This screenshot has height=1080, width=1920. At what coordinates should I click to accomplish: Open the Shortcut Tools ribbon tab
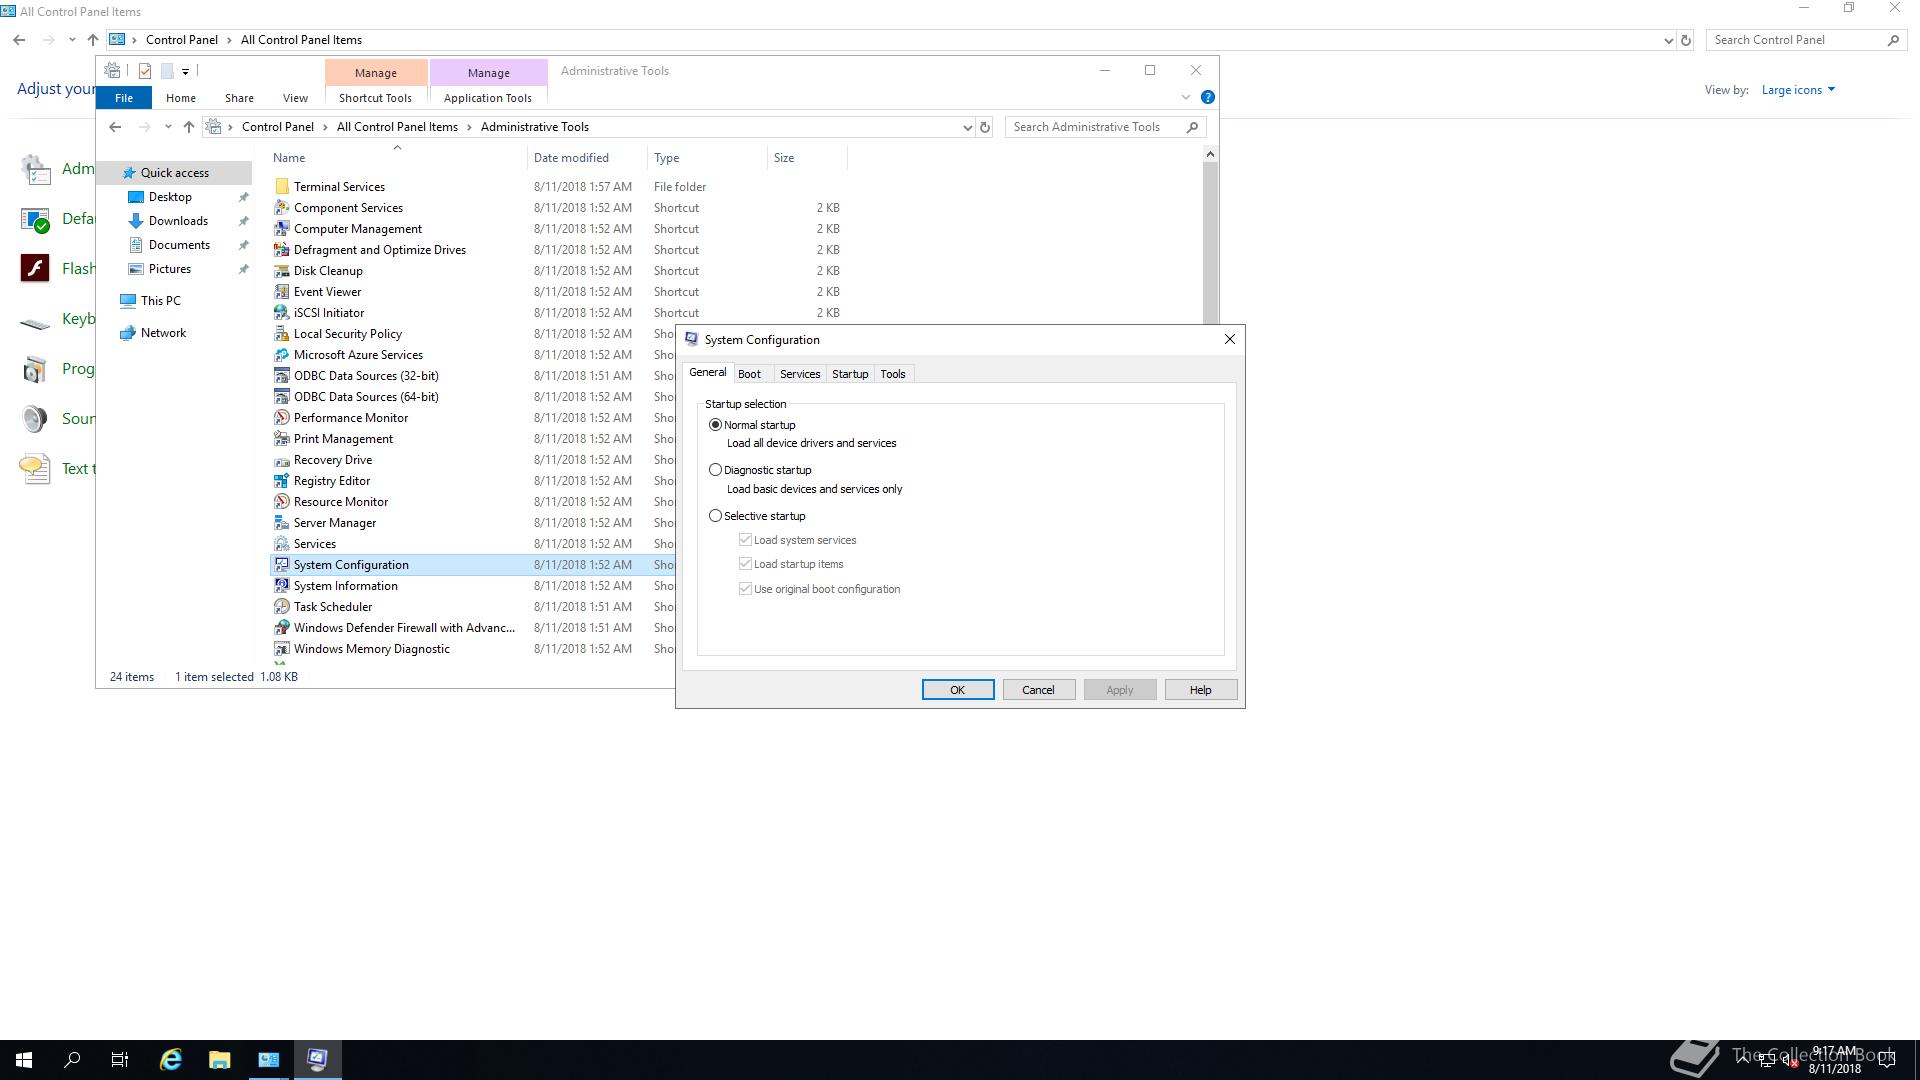coord(375,98)
